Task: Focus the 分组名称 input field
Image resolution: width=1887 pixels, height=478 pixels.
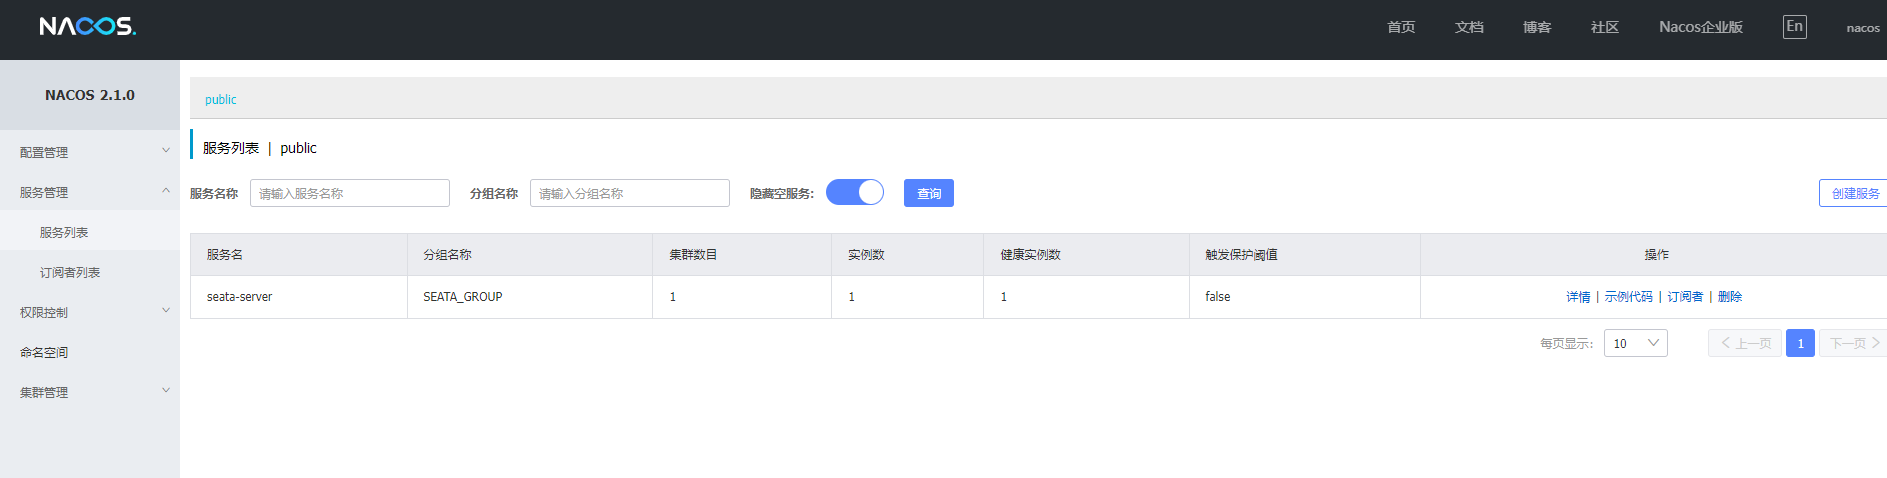Action: (630, 193)
